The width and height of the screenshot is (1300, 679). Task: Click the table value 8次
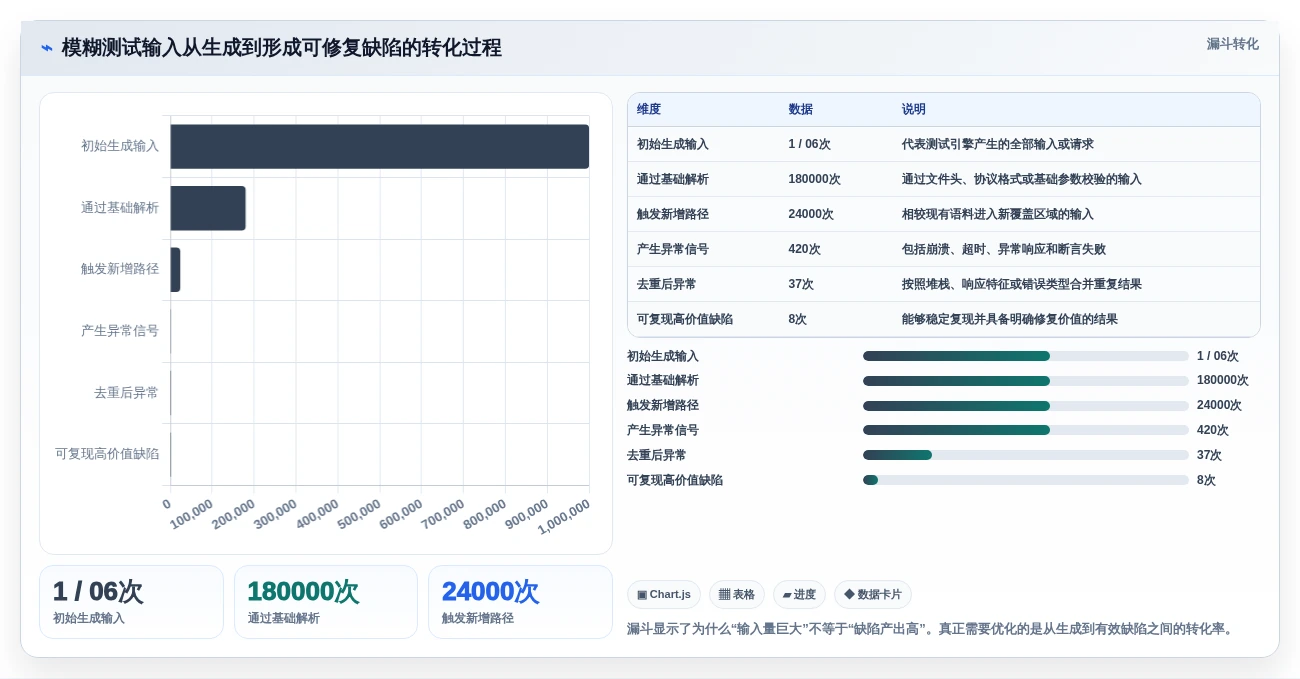(x=798, y=319)
